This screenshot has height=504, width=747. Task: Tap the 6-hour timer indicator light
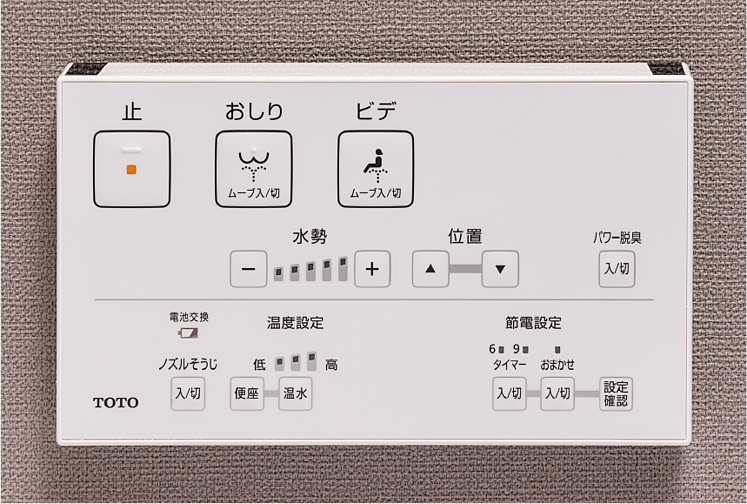[x=501, y=350]
